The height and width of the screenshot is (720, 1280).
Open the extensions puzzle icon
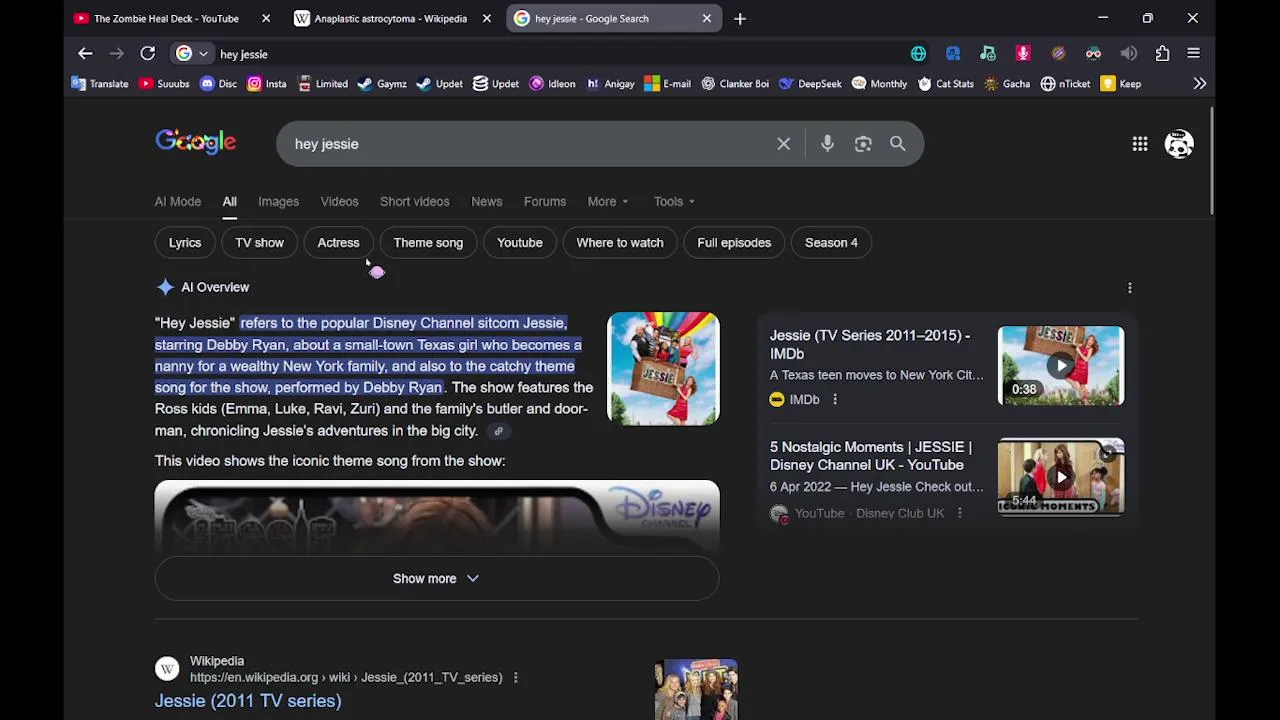[1162, 54]
